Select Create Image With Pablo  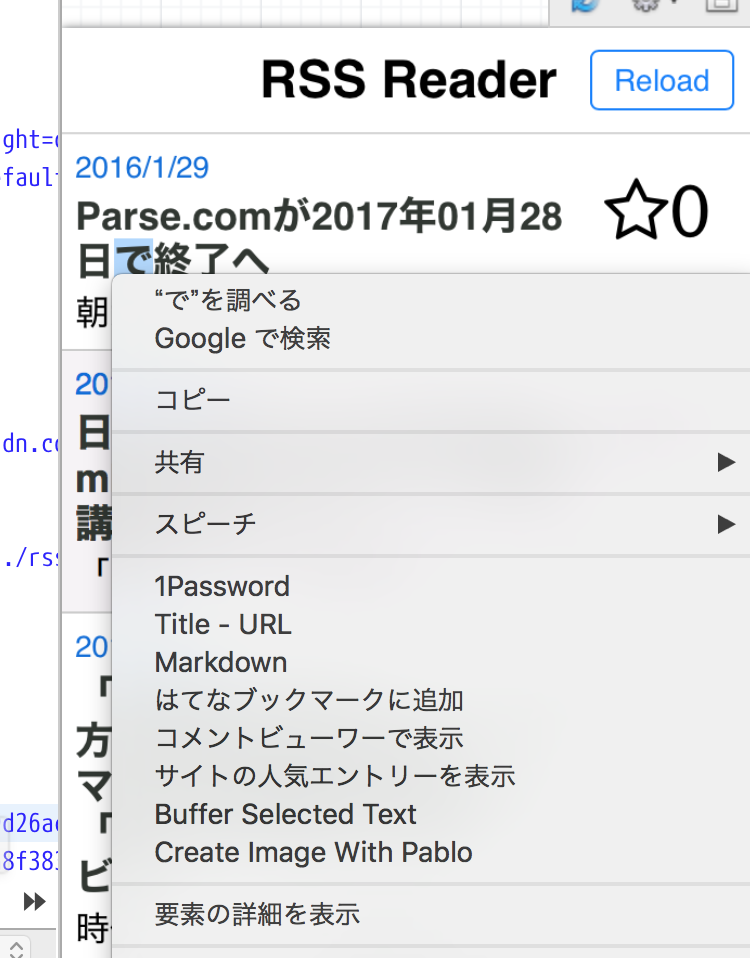pos(313,853)
